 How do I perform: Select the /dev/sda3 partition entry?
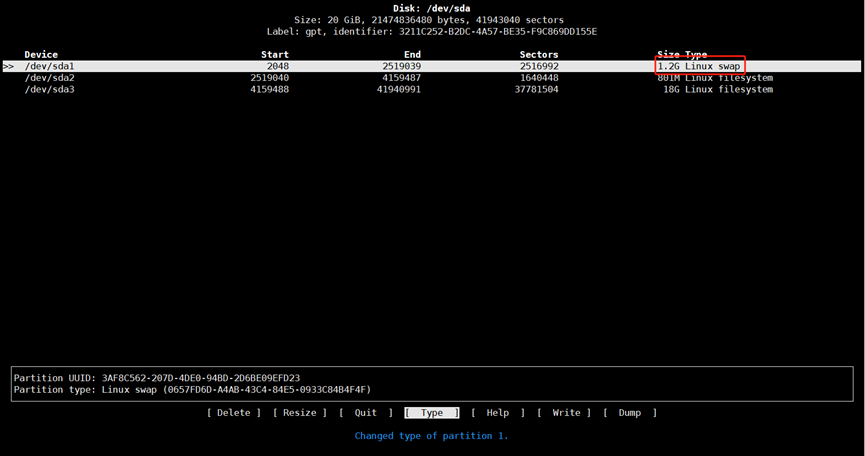(50, 90)
